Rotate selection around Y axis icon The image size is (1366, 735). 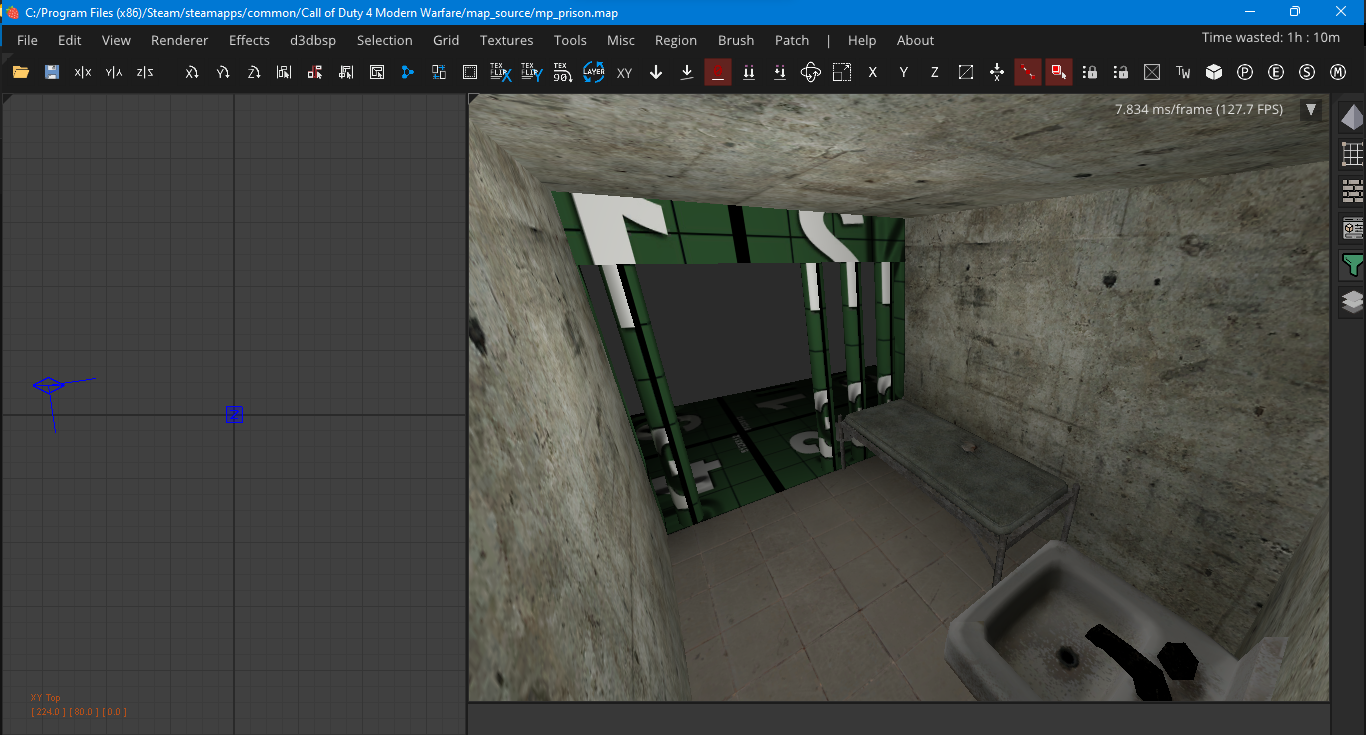(x=223, y=72)
